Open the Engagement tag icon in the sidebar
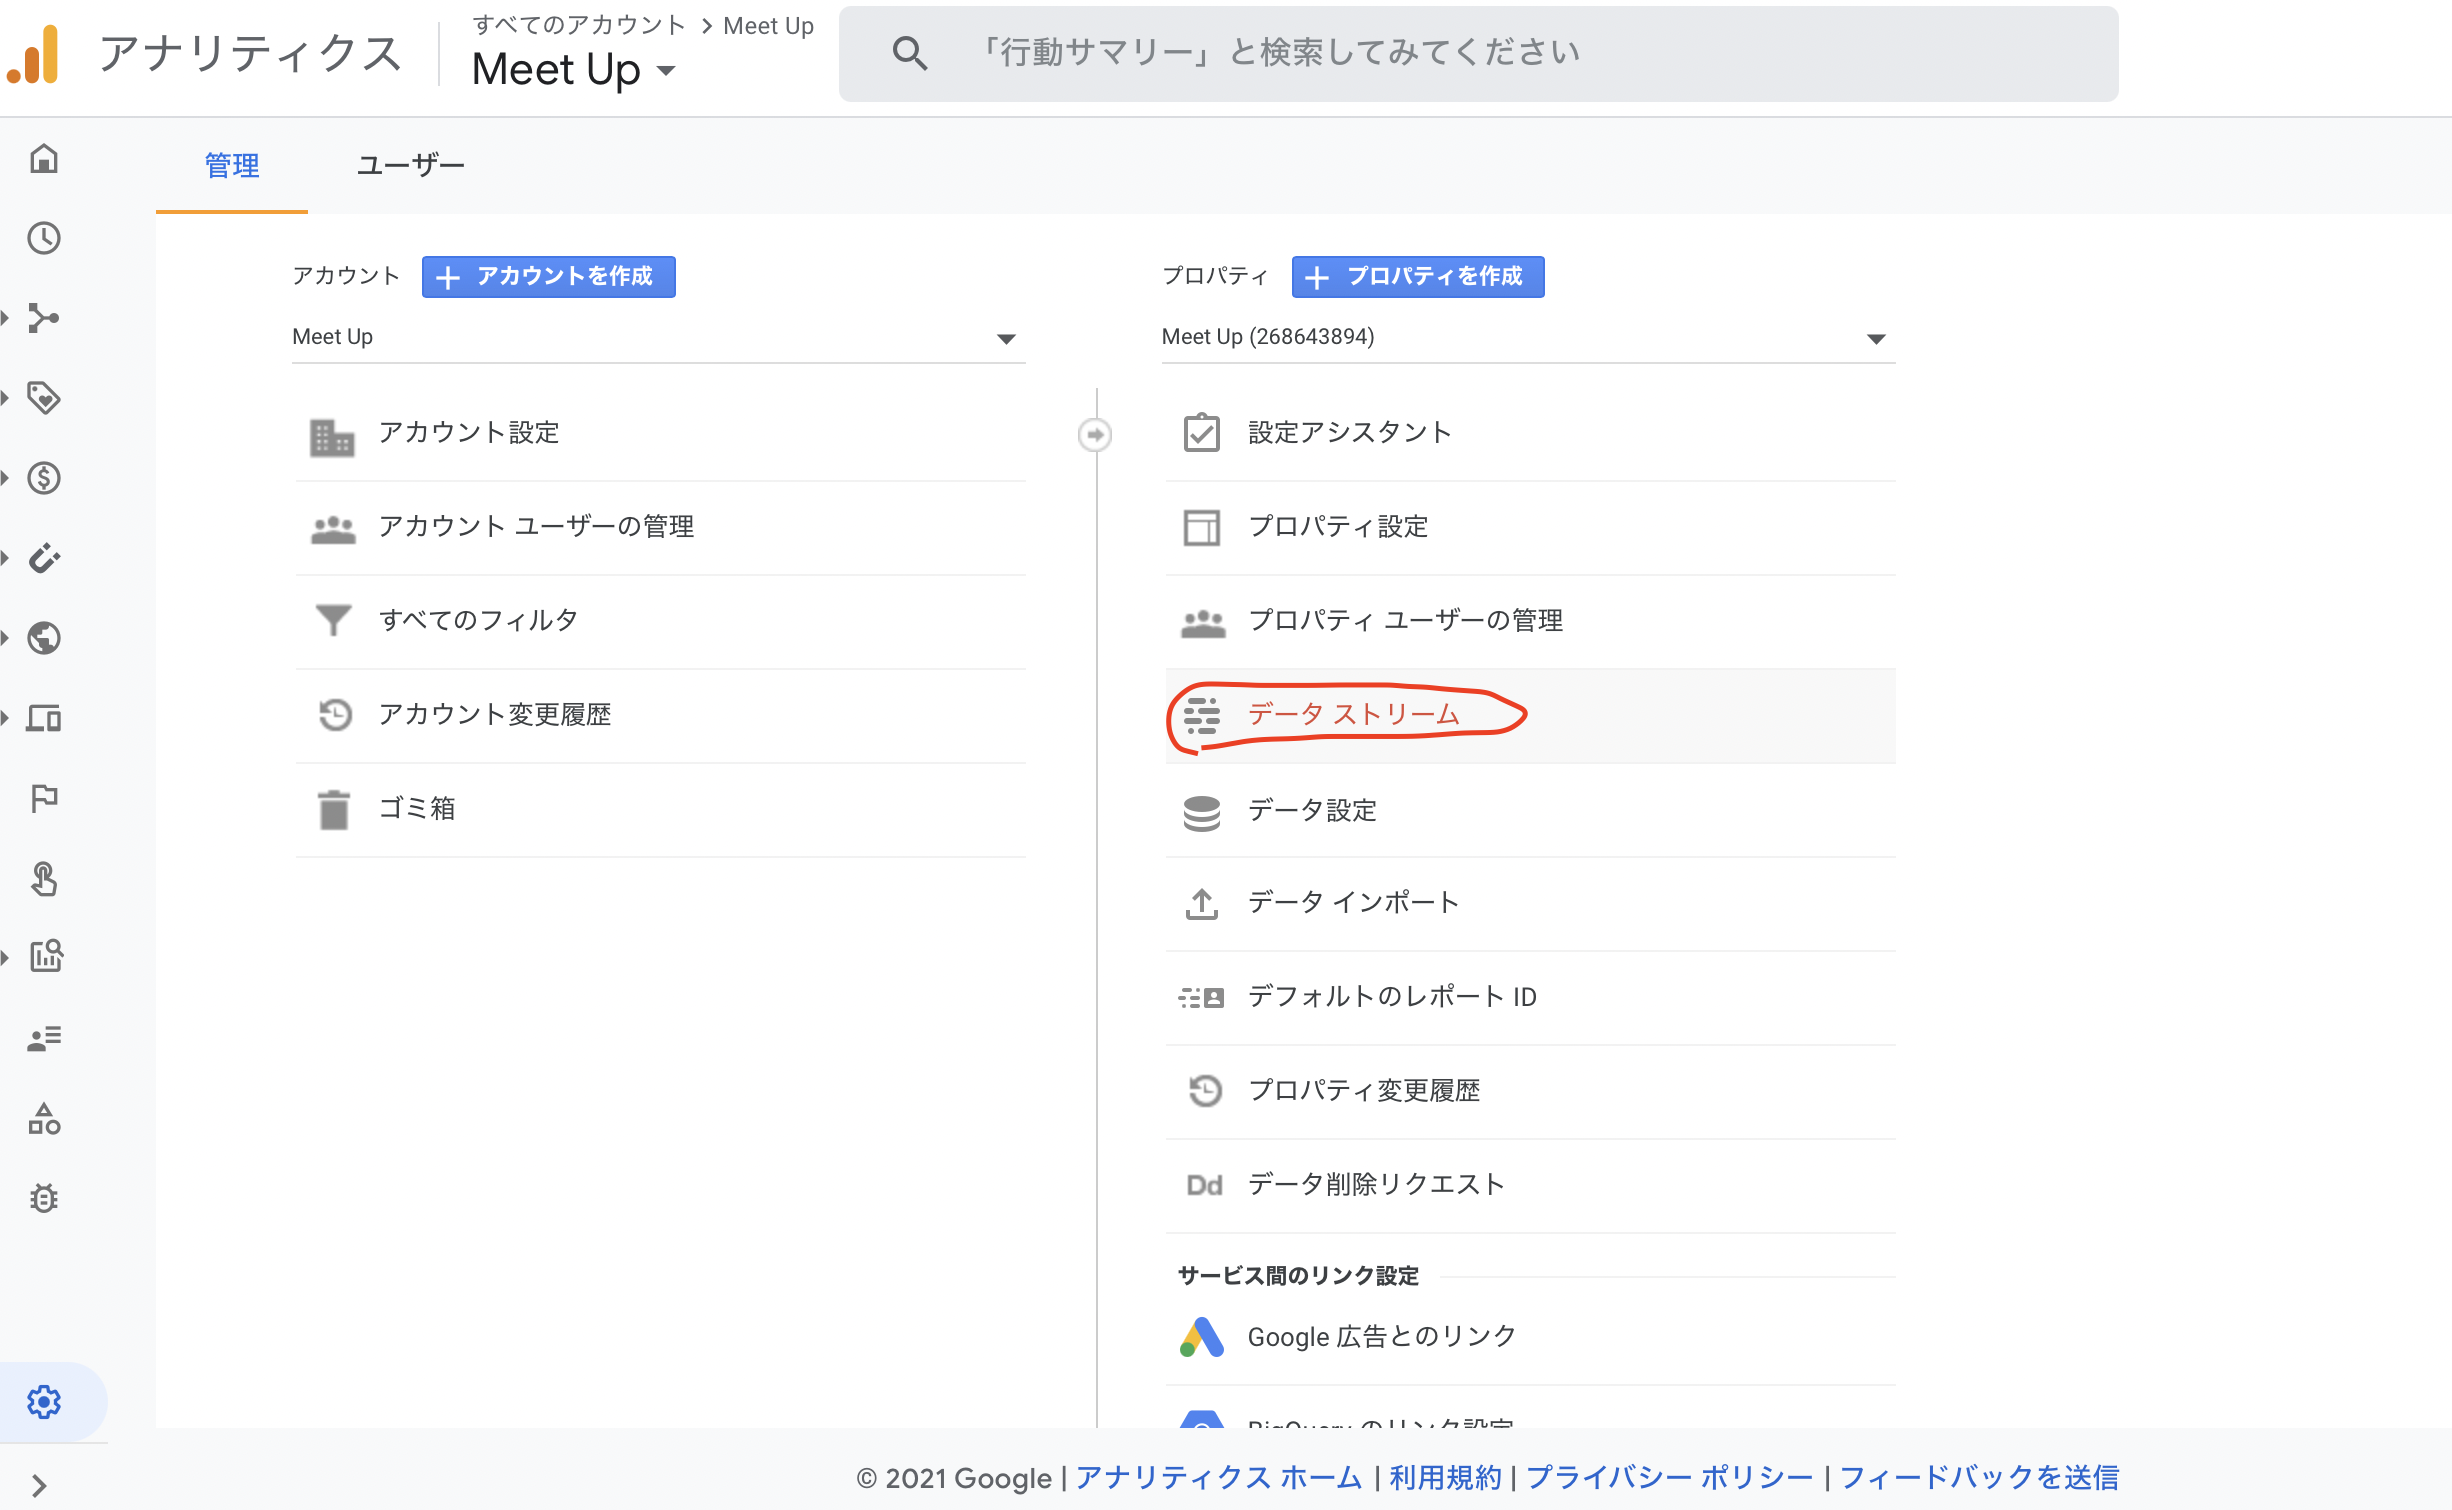This screenshot has height=1510, width=2452. coord(44,398)
